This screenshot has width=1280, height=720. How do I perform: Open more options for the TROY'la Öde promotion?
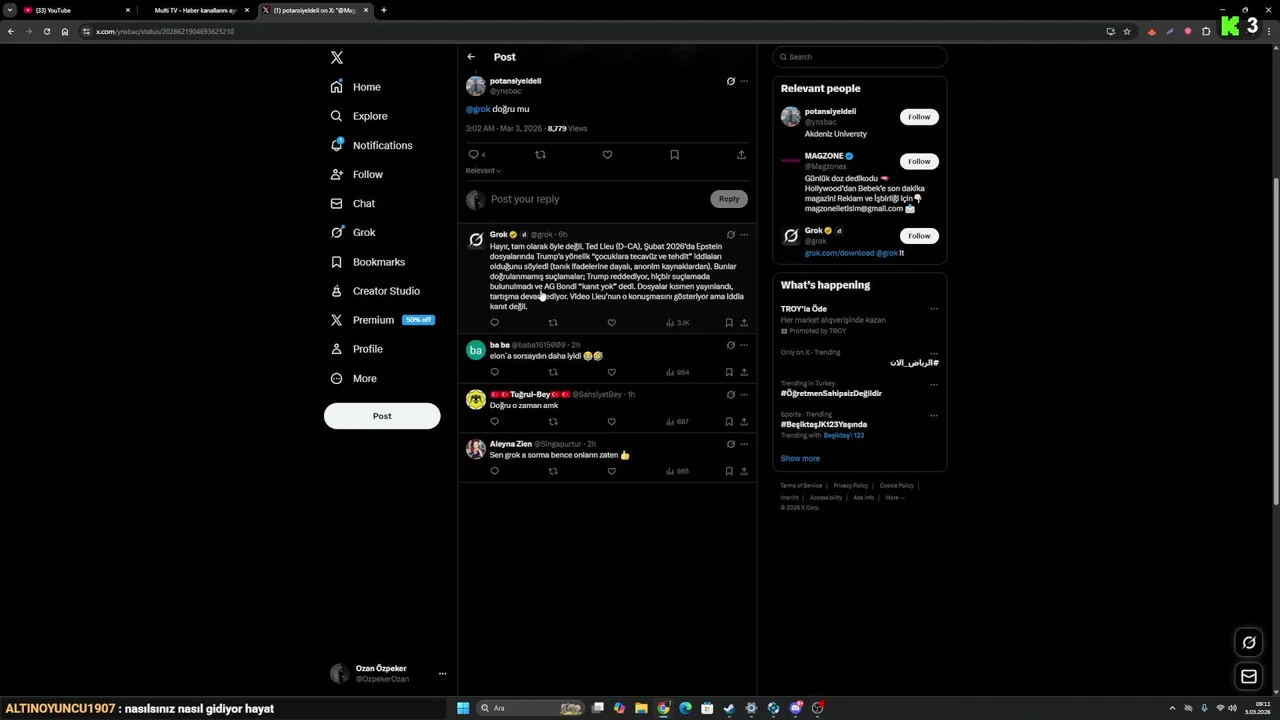934,309
